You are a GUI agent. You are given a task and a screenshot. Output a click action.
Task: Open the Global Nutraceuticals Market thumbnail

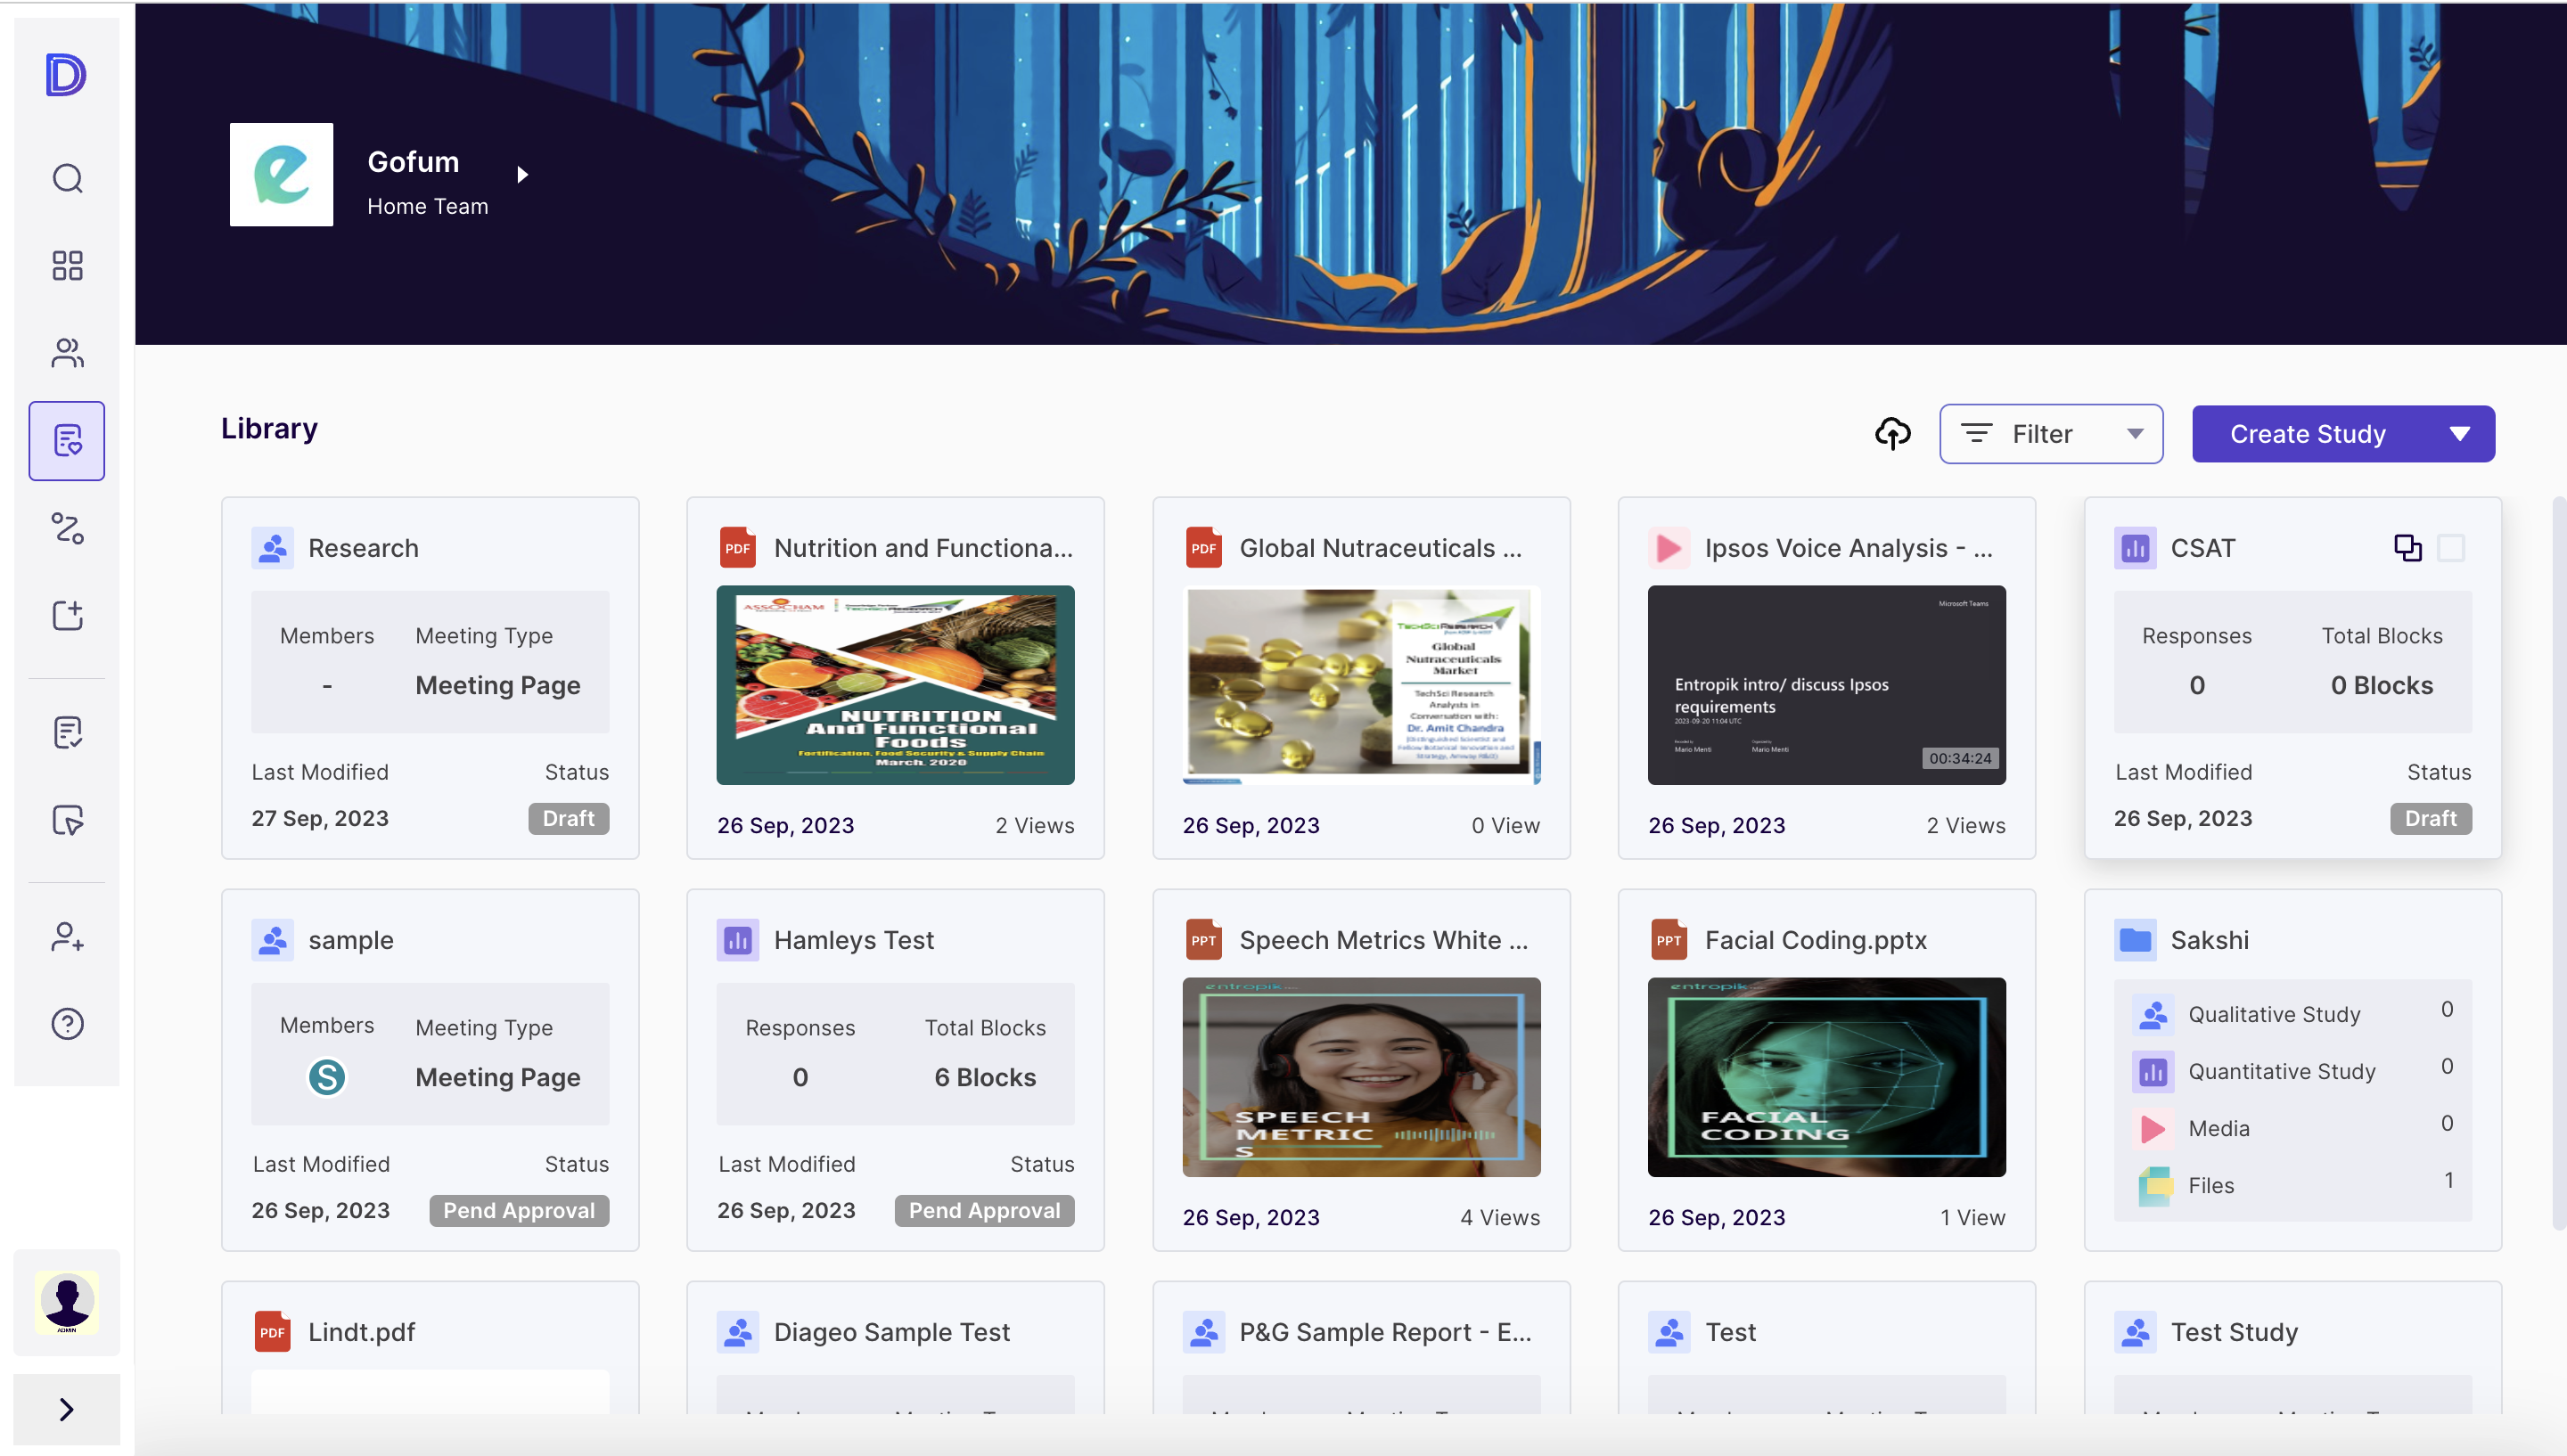1361,684
